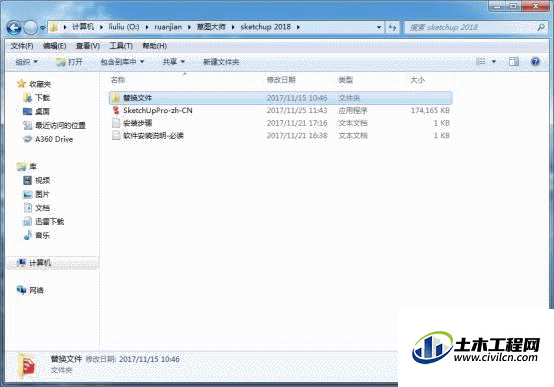The height and width of the screenshot is (387, 554).
Task: Click the SketchUpPro-zh-CN red installer icon
Action: click(x=116, y=111)
